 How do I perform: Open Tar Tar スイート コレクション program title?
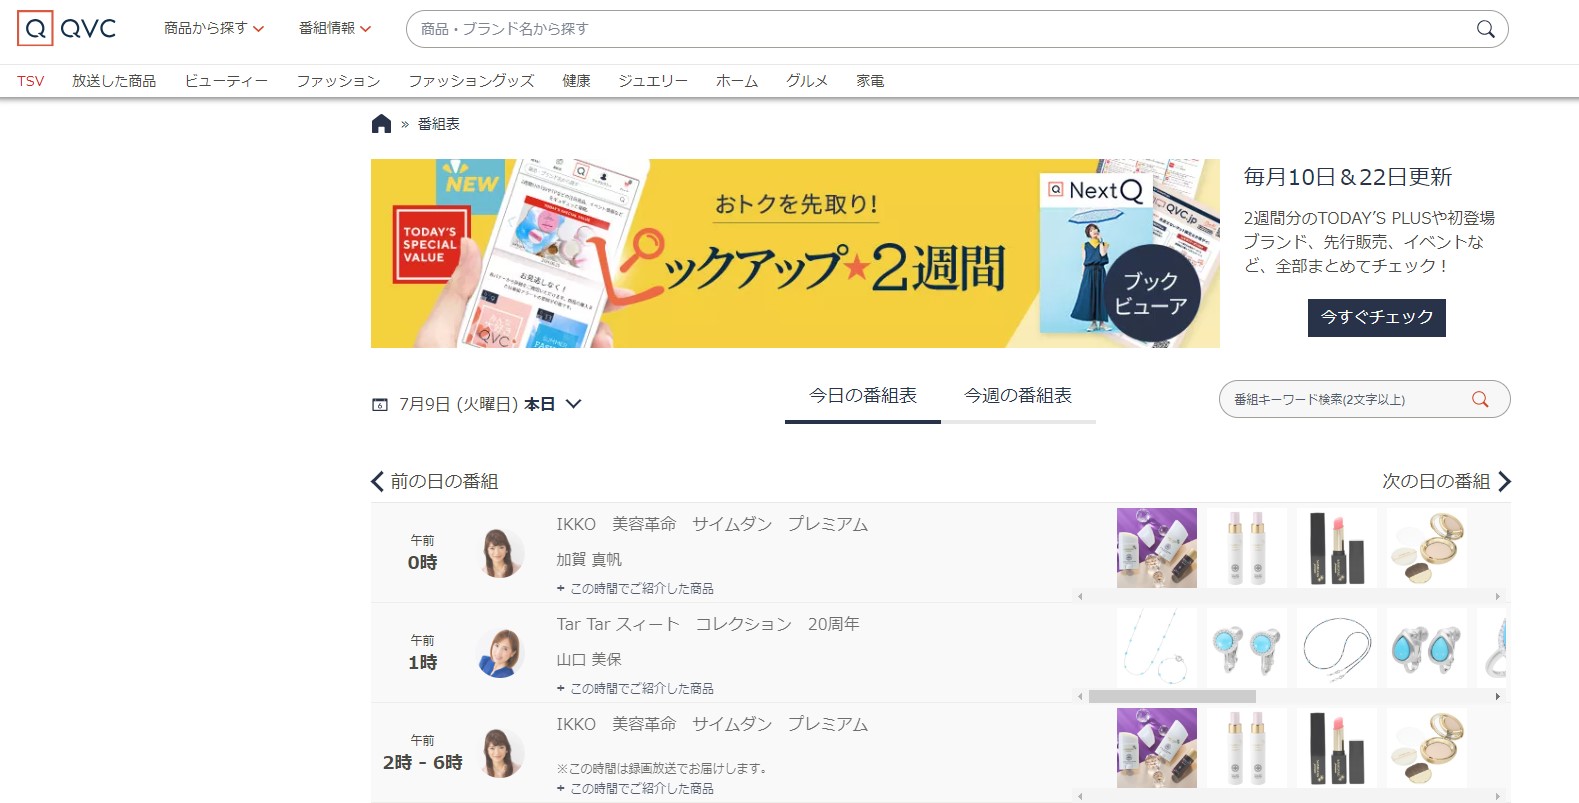tap(708, 624)
